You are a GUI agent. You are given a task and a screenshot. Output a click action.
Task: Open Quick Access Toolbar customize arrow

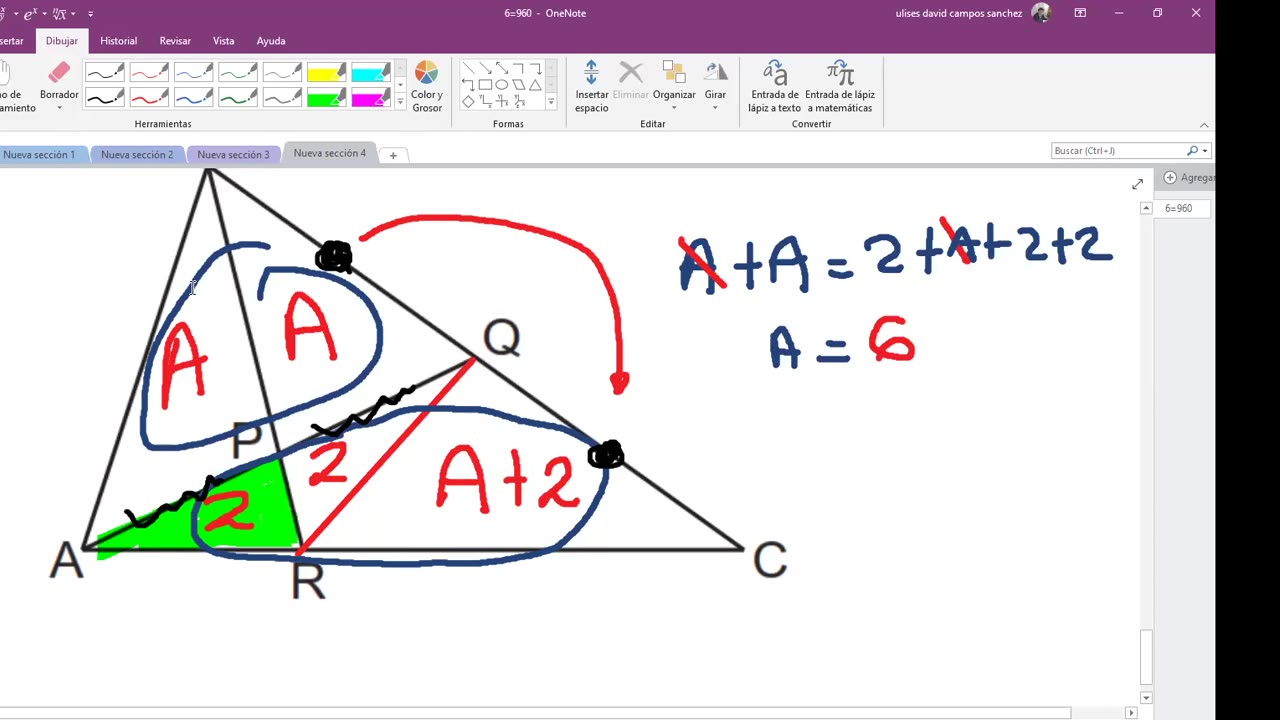point(90,14)
